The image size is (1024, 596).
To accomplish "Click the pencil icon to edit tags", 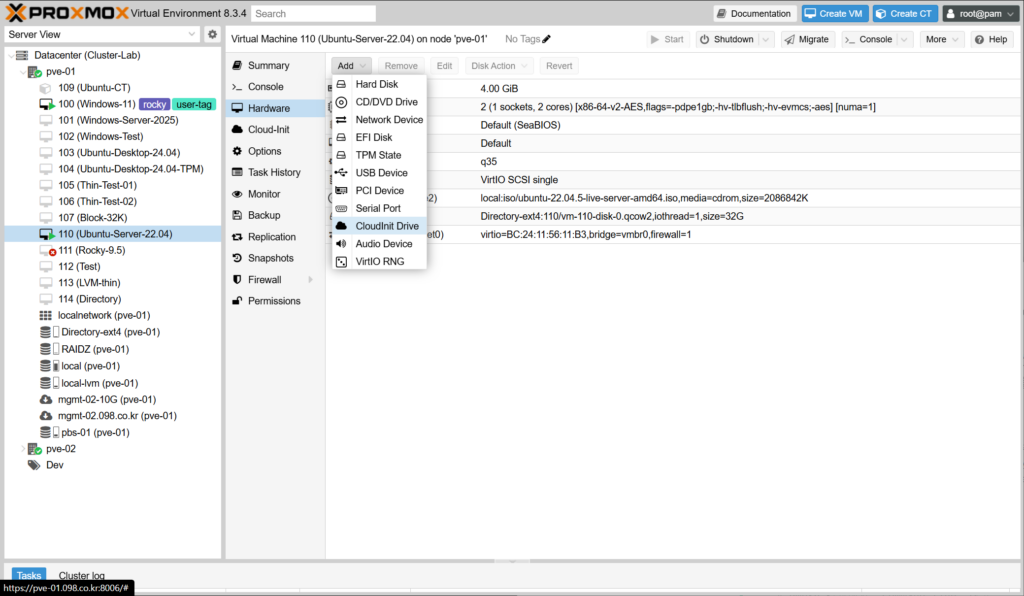I will [547, 39].
